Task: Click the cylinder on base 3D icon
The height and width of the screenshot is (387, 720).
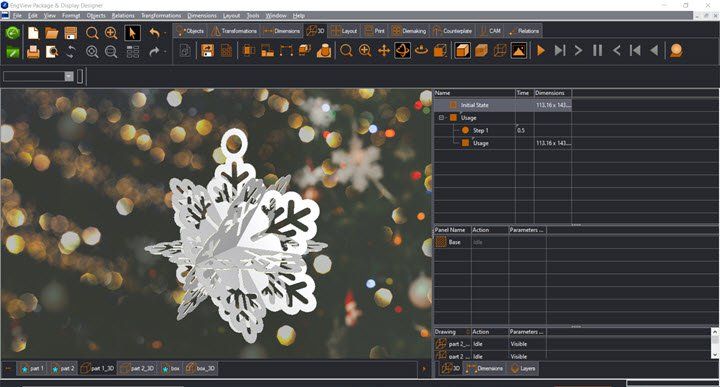Action: tap(324, 50)
